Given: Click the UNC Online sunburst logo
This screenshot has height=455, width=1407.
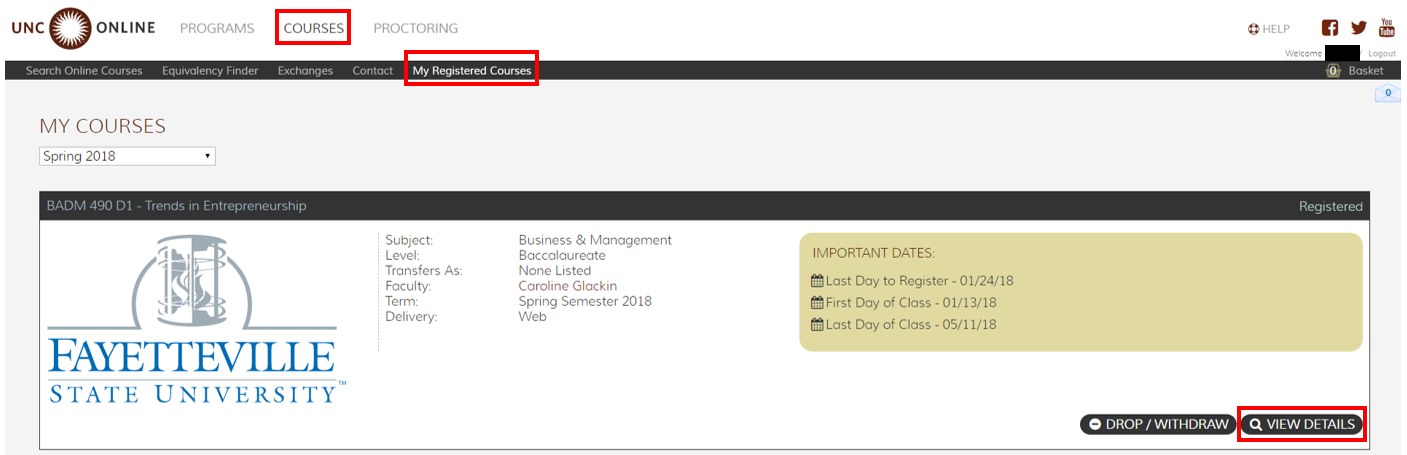Looking at the screenshot, I should 69,27.
